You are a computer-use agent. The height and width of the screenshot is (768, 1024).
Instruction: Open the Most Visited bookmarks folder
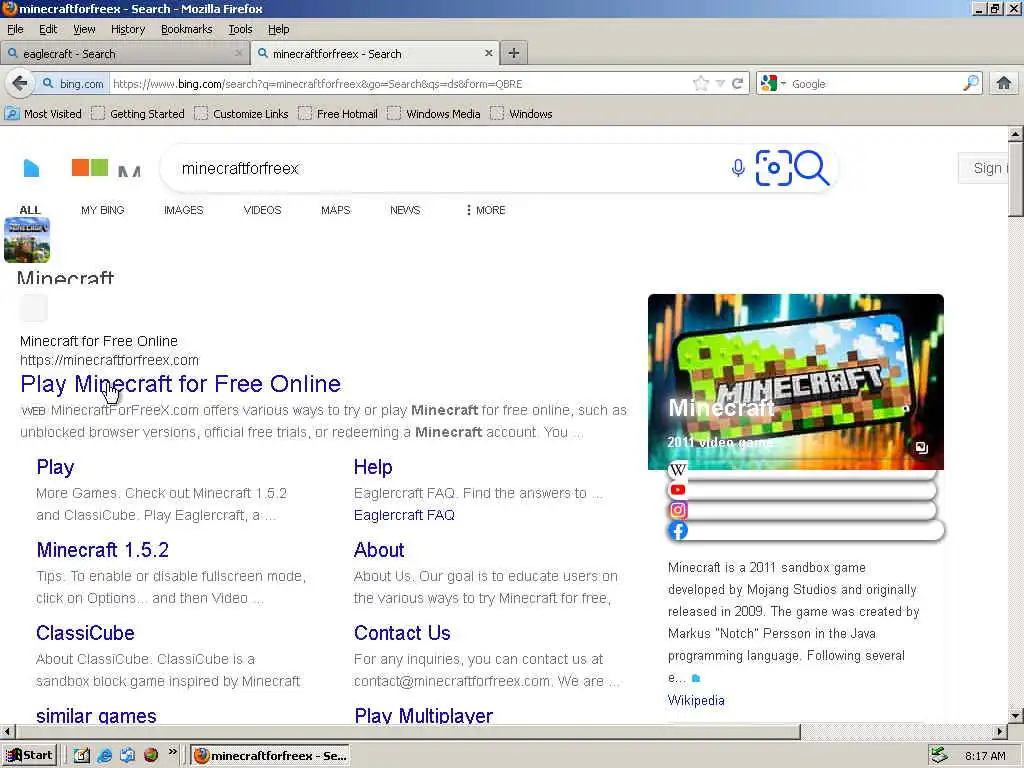coord(43,114)
